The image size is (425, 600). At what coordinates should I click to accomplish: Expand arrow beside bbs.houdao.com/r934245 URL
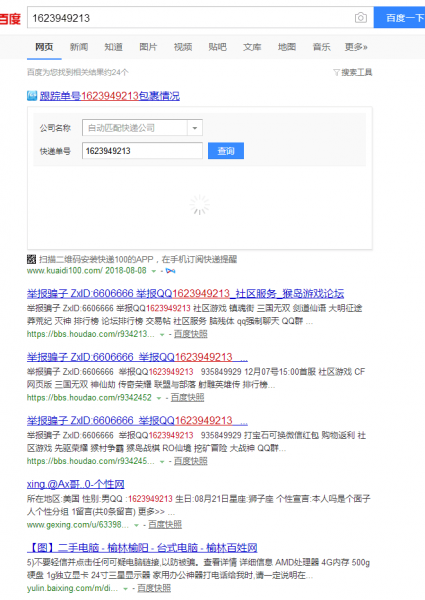tap(162, 462)
